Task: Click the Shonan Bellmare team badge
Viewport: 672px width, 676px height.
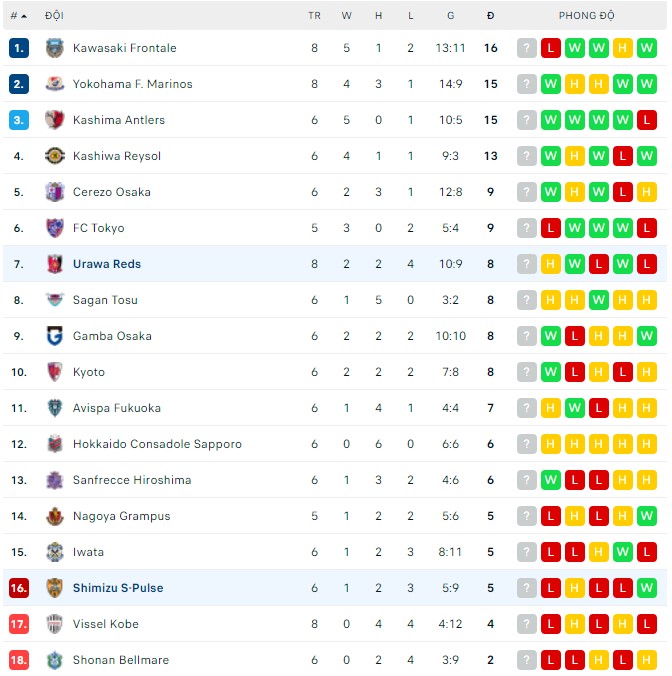Action: coord(55,660)
